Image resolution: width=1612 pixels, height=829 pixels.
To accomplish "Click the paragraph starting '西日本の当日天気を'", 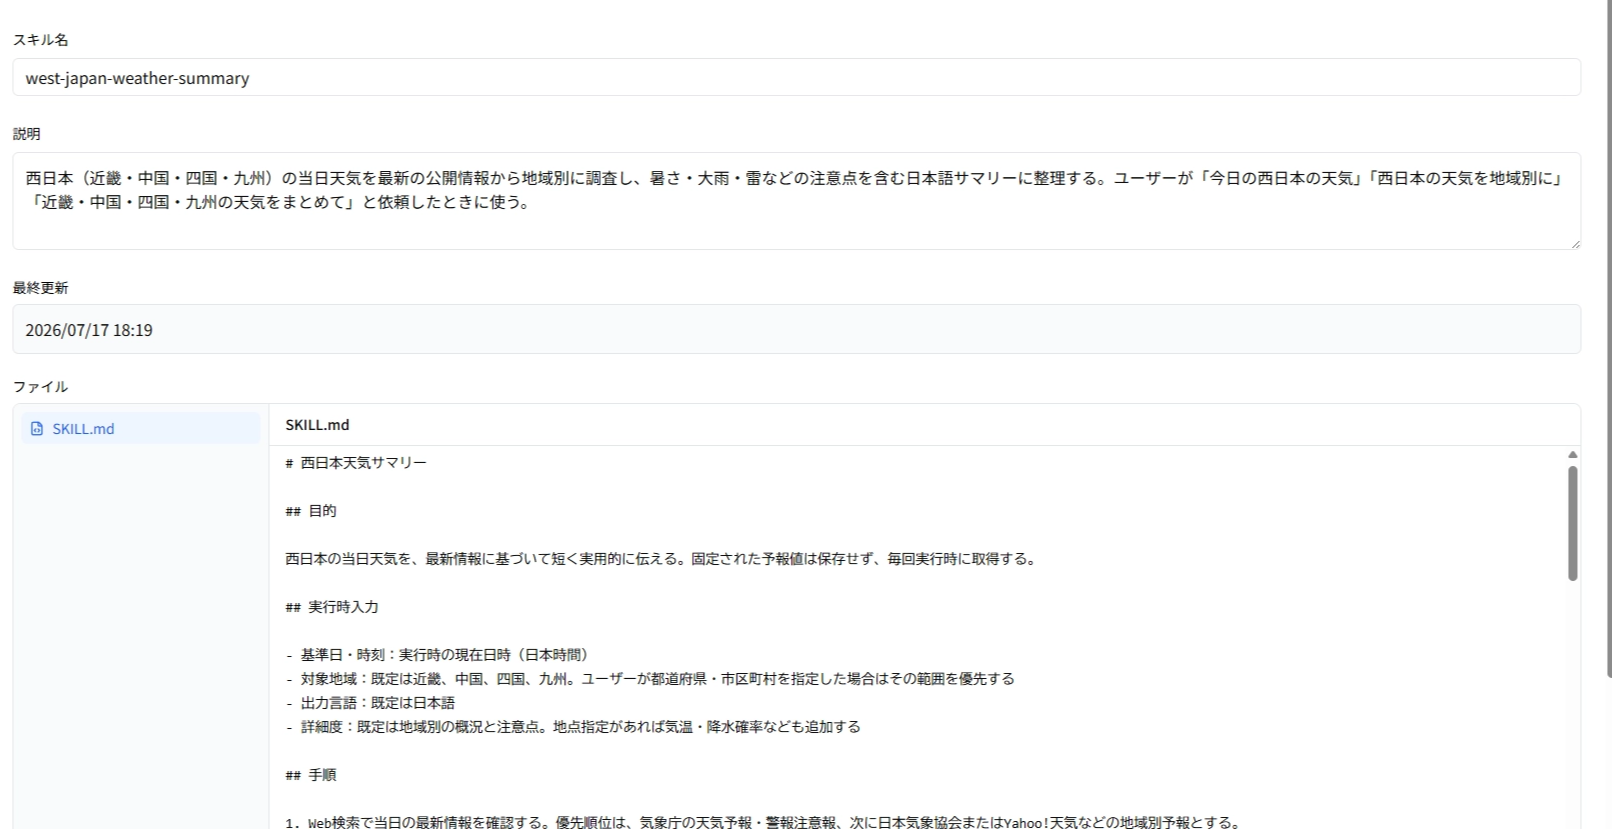I will point(662,559).
